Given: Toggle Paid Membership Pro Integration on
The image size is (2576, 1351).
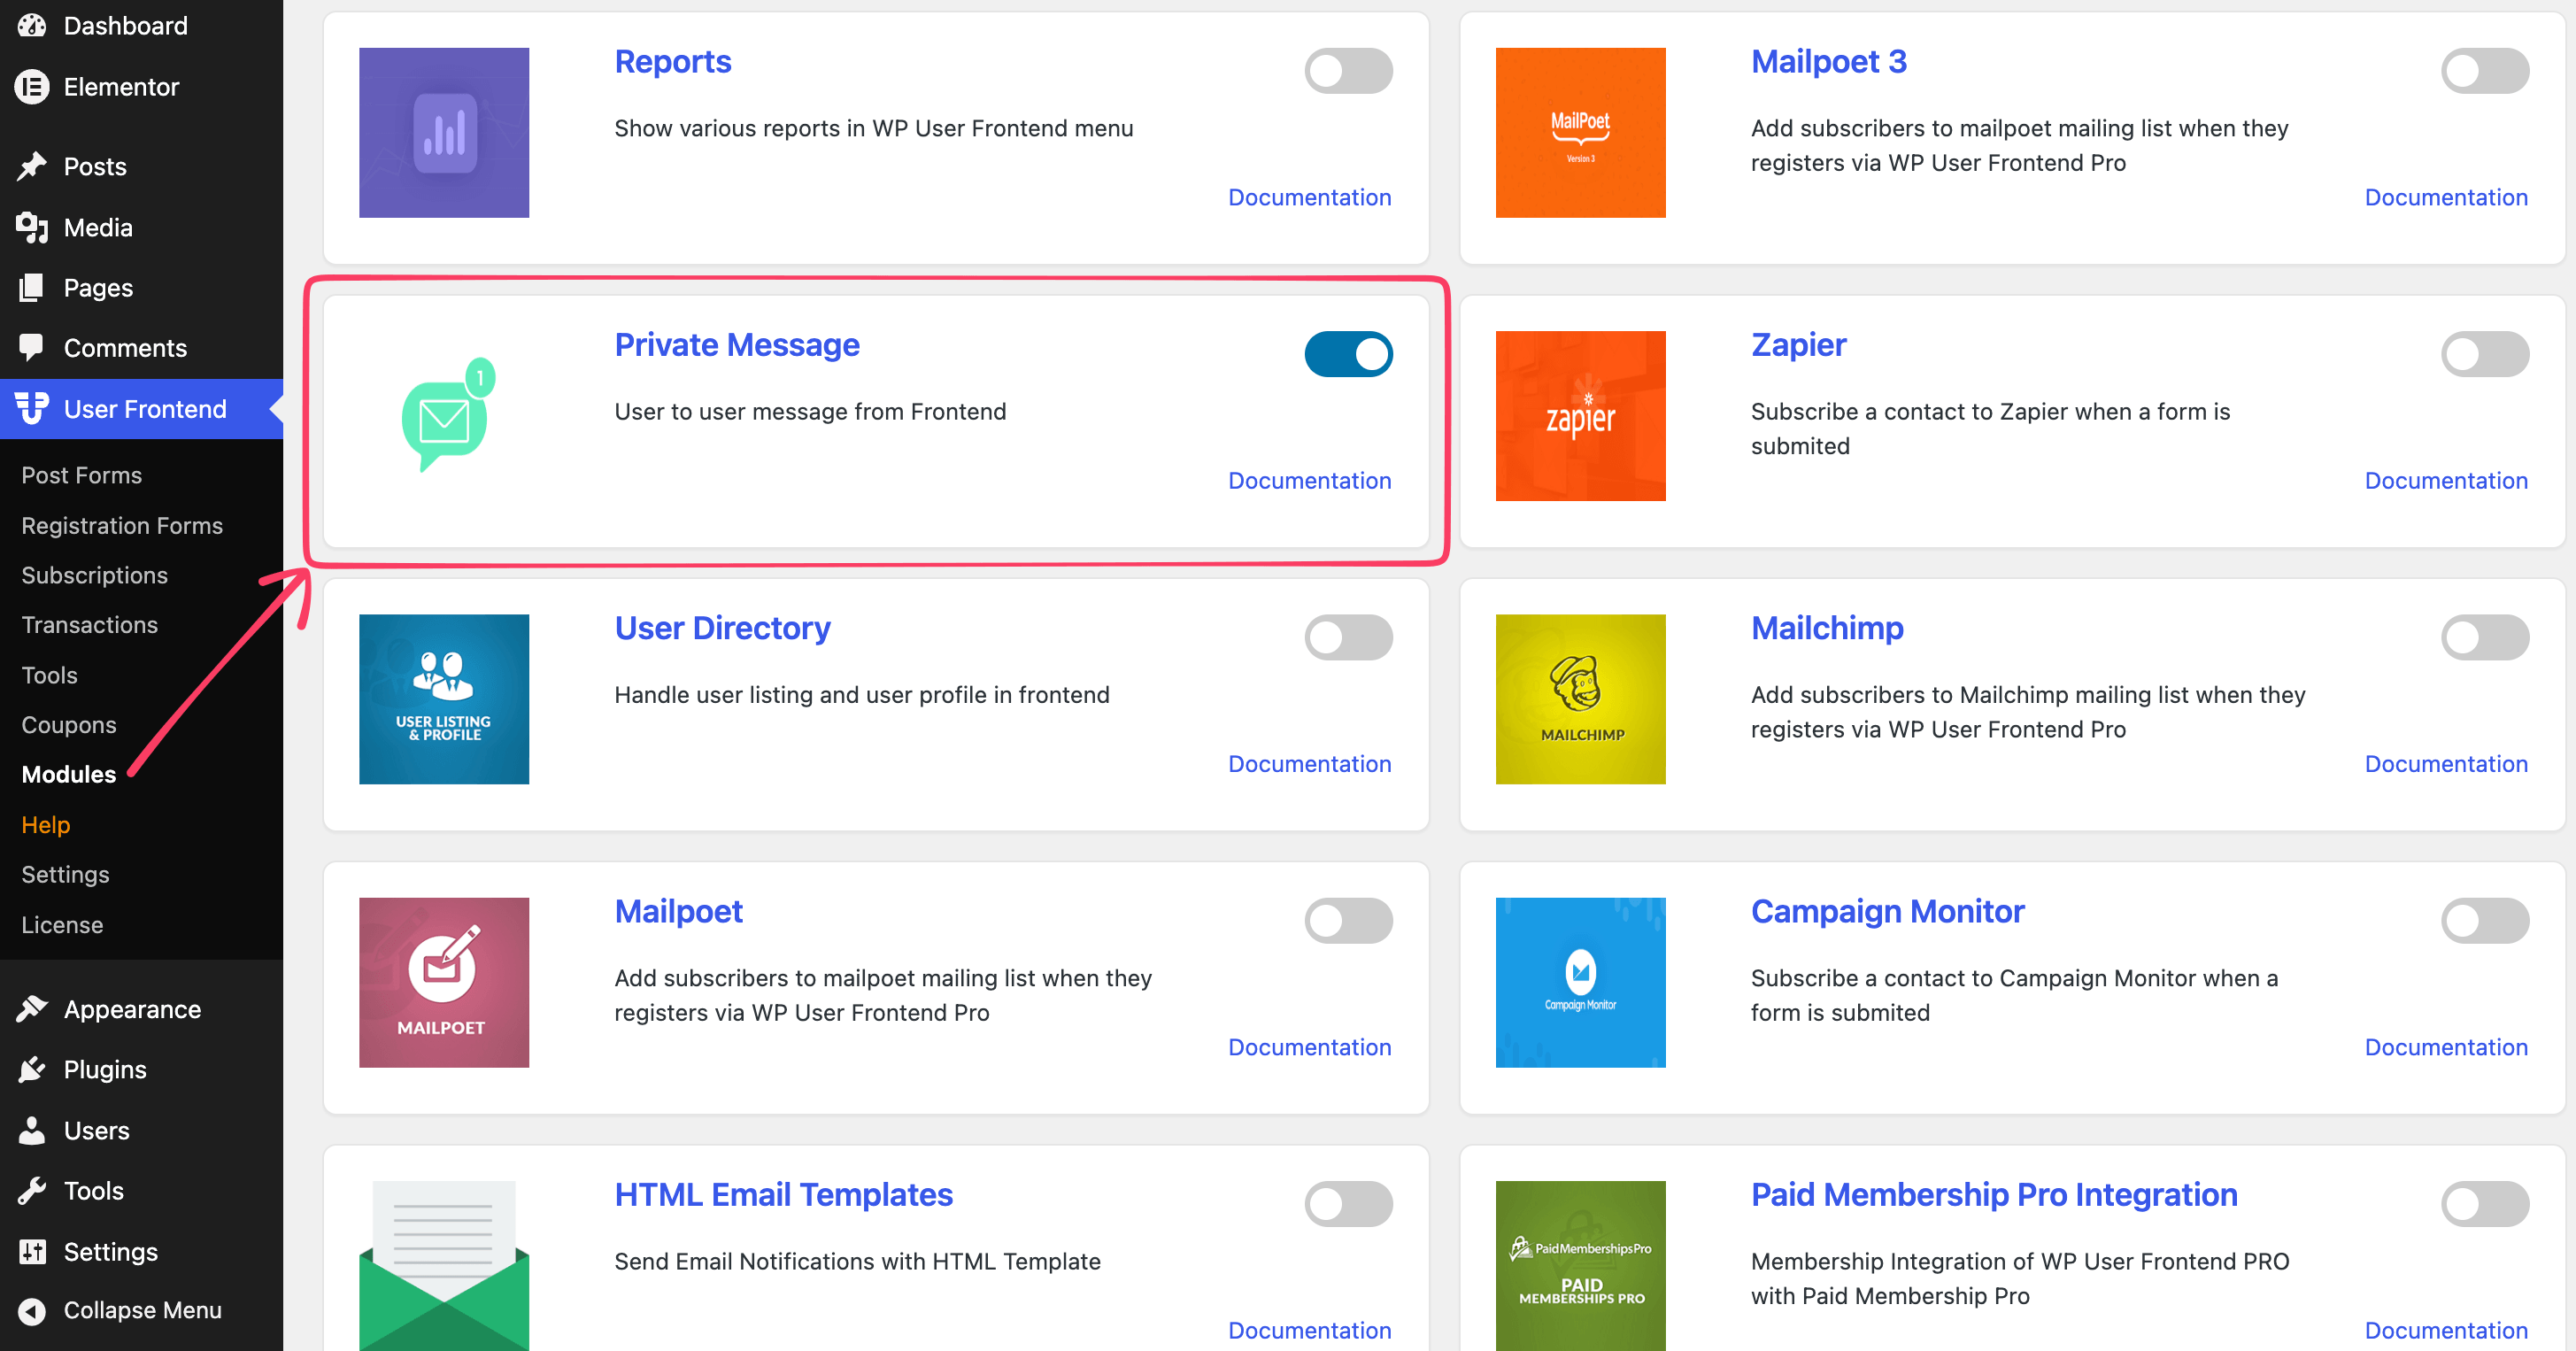Looking at the screenshot, I should (x=2485, y=1203).
